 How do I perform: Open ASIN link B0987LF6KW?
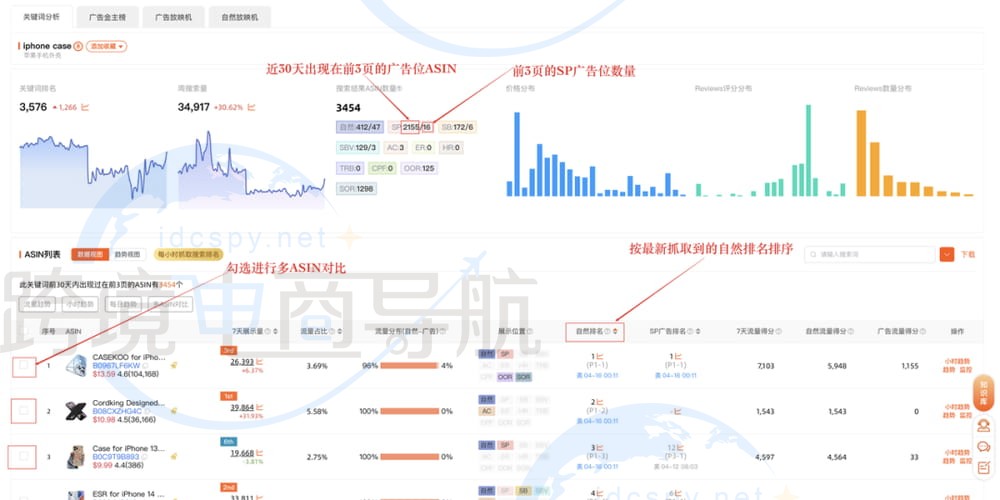point(116,365)
